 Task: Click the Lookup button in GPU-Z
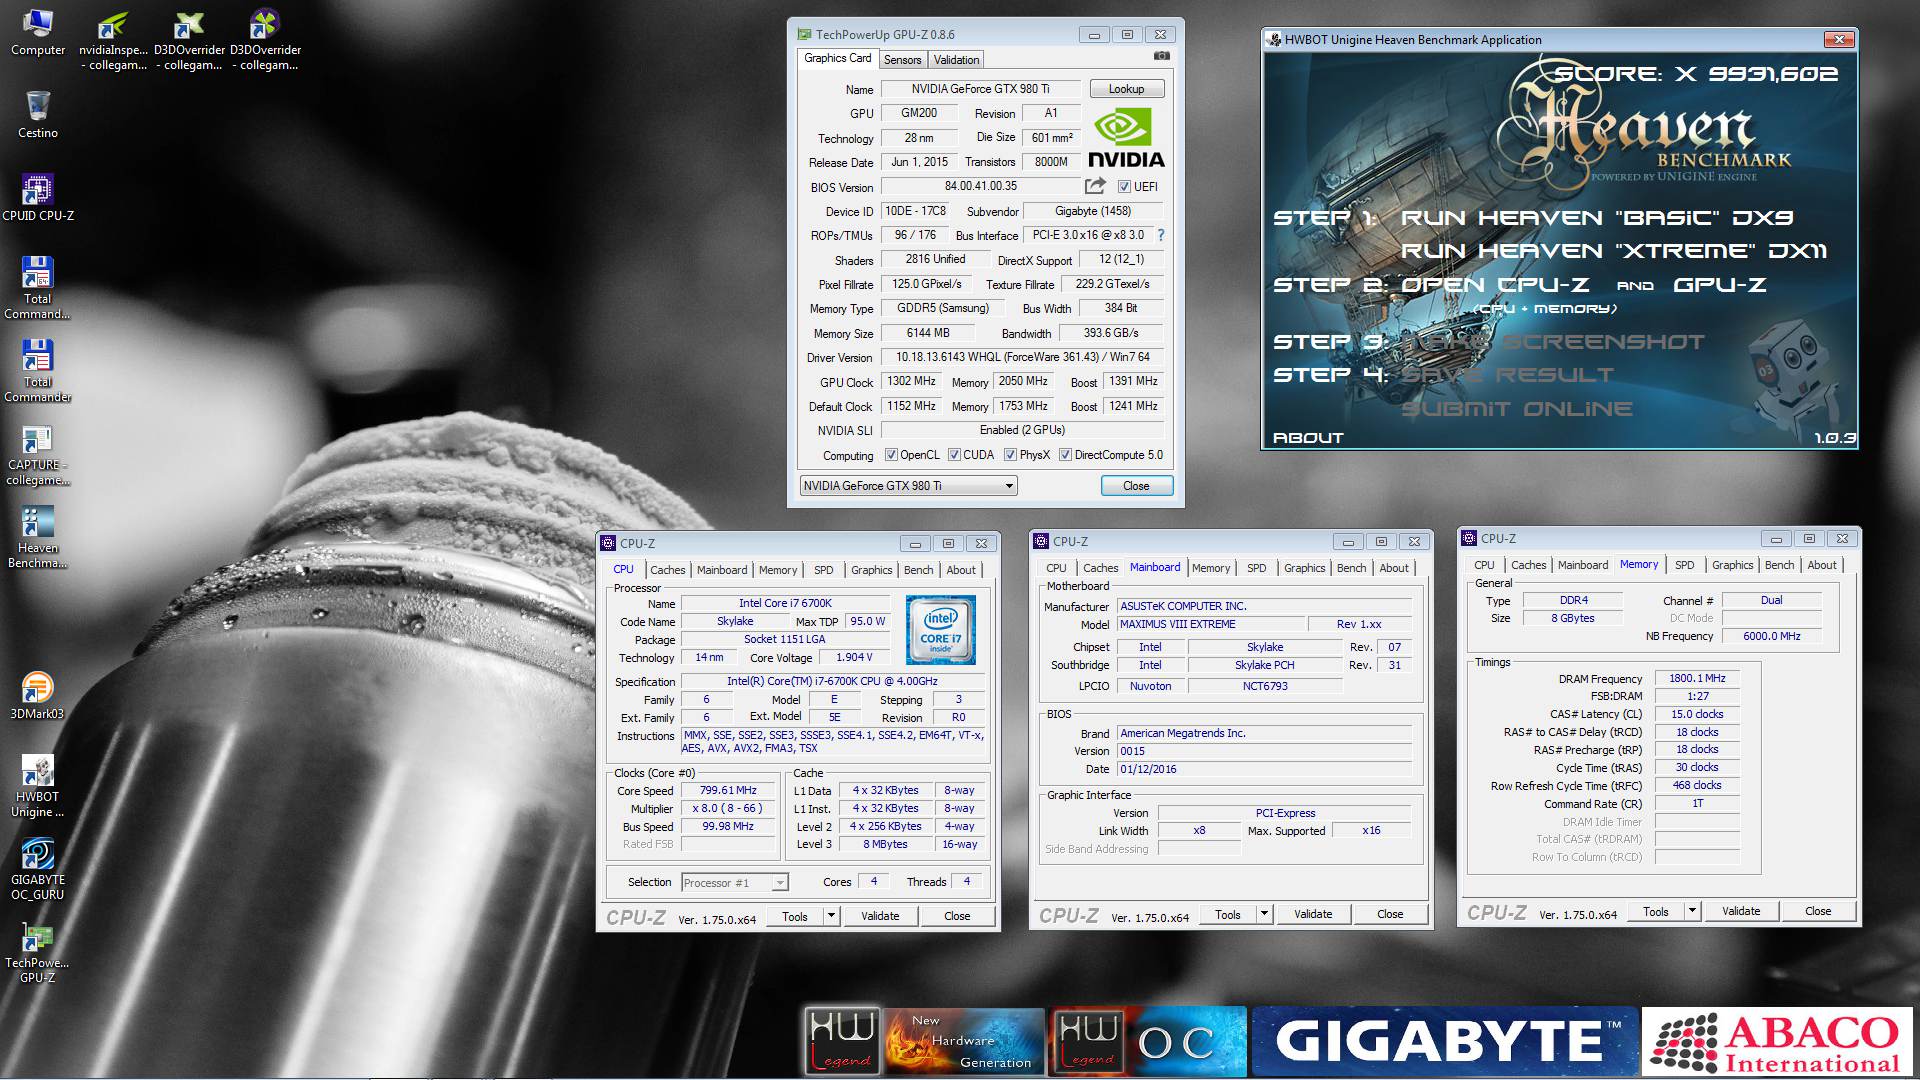point(1126,89)
